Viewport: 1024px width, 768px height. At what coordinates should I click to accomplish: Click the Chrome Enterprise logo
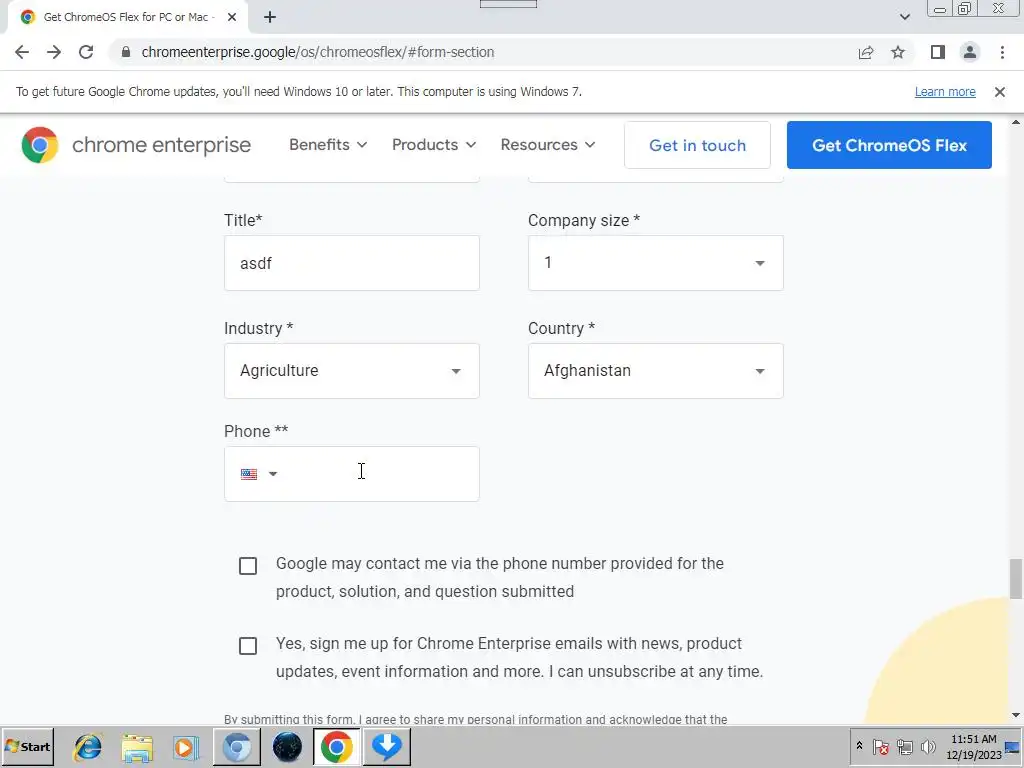tap(136, 145)
